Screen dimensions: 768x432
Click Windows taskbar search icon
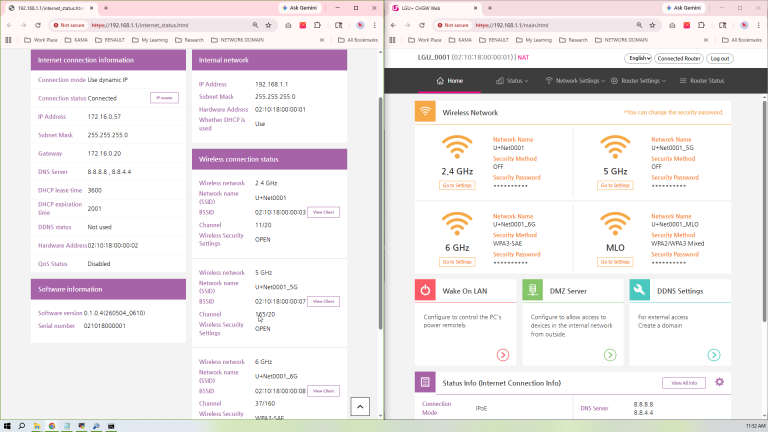[22, 426]
